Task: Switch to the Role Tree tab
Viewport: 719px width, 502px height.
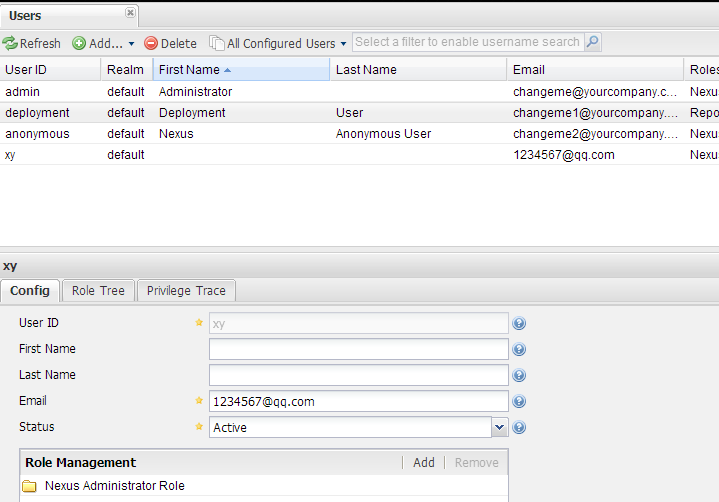Action: tap(98, 291)
